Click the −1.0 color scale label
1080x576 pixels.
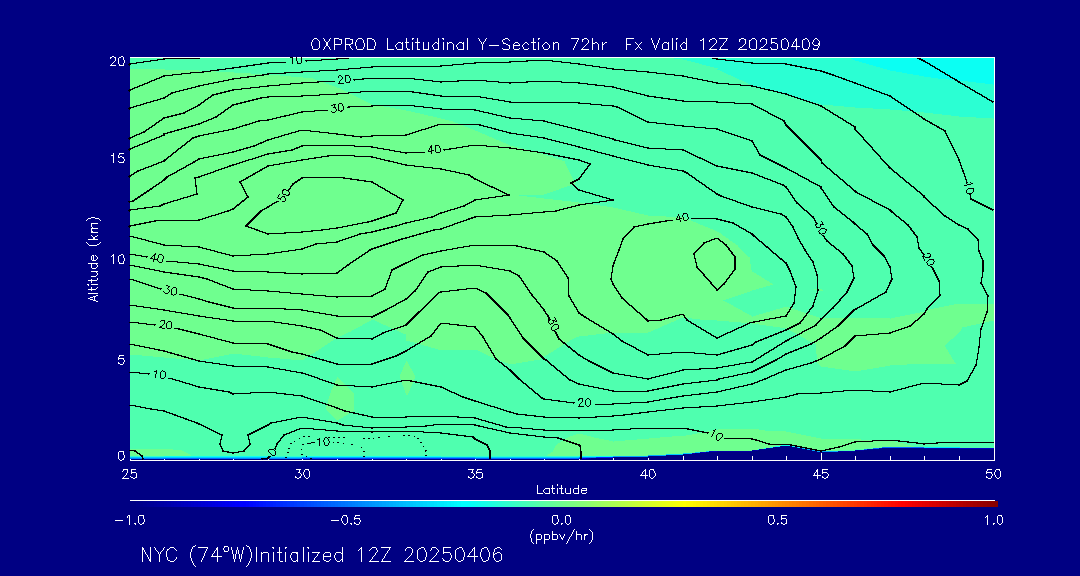pyautogui.click(x=129, y=520)
